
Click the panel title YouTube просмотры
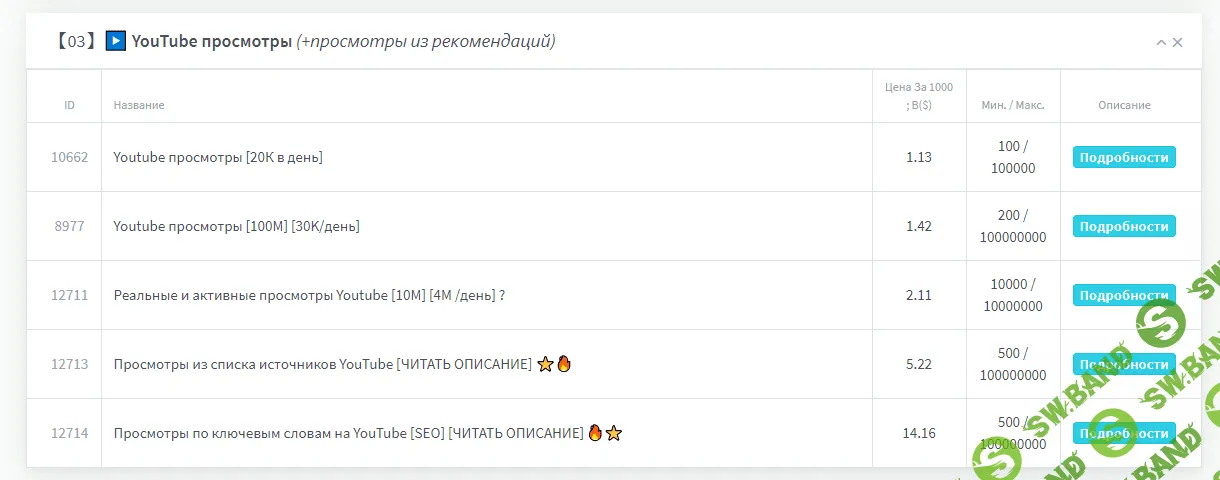point(212,41)
